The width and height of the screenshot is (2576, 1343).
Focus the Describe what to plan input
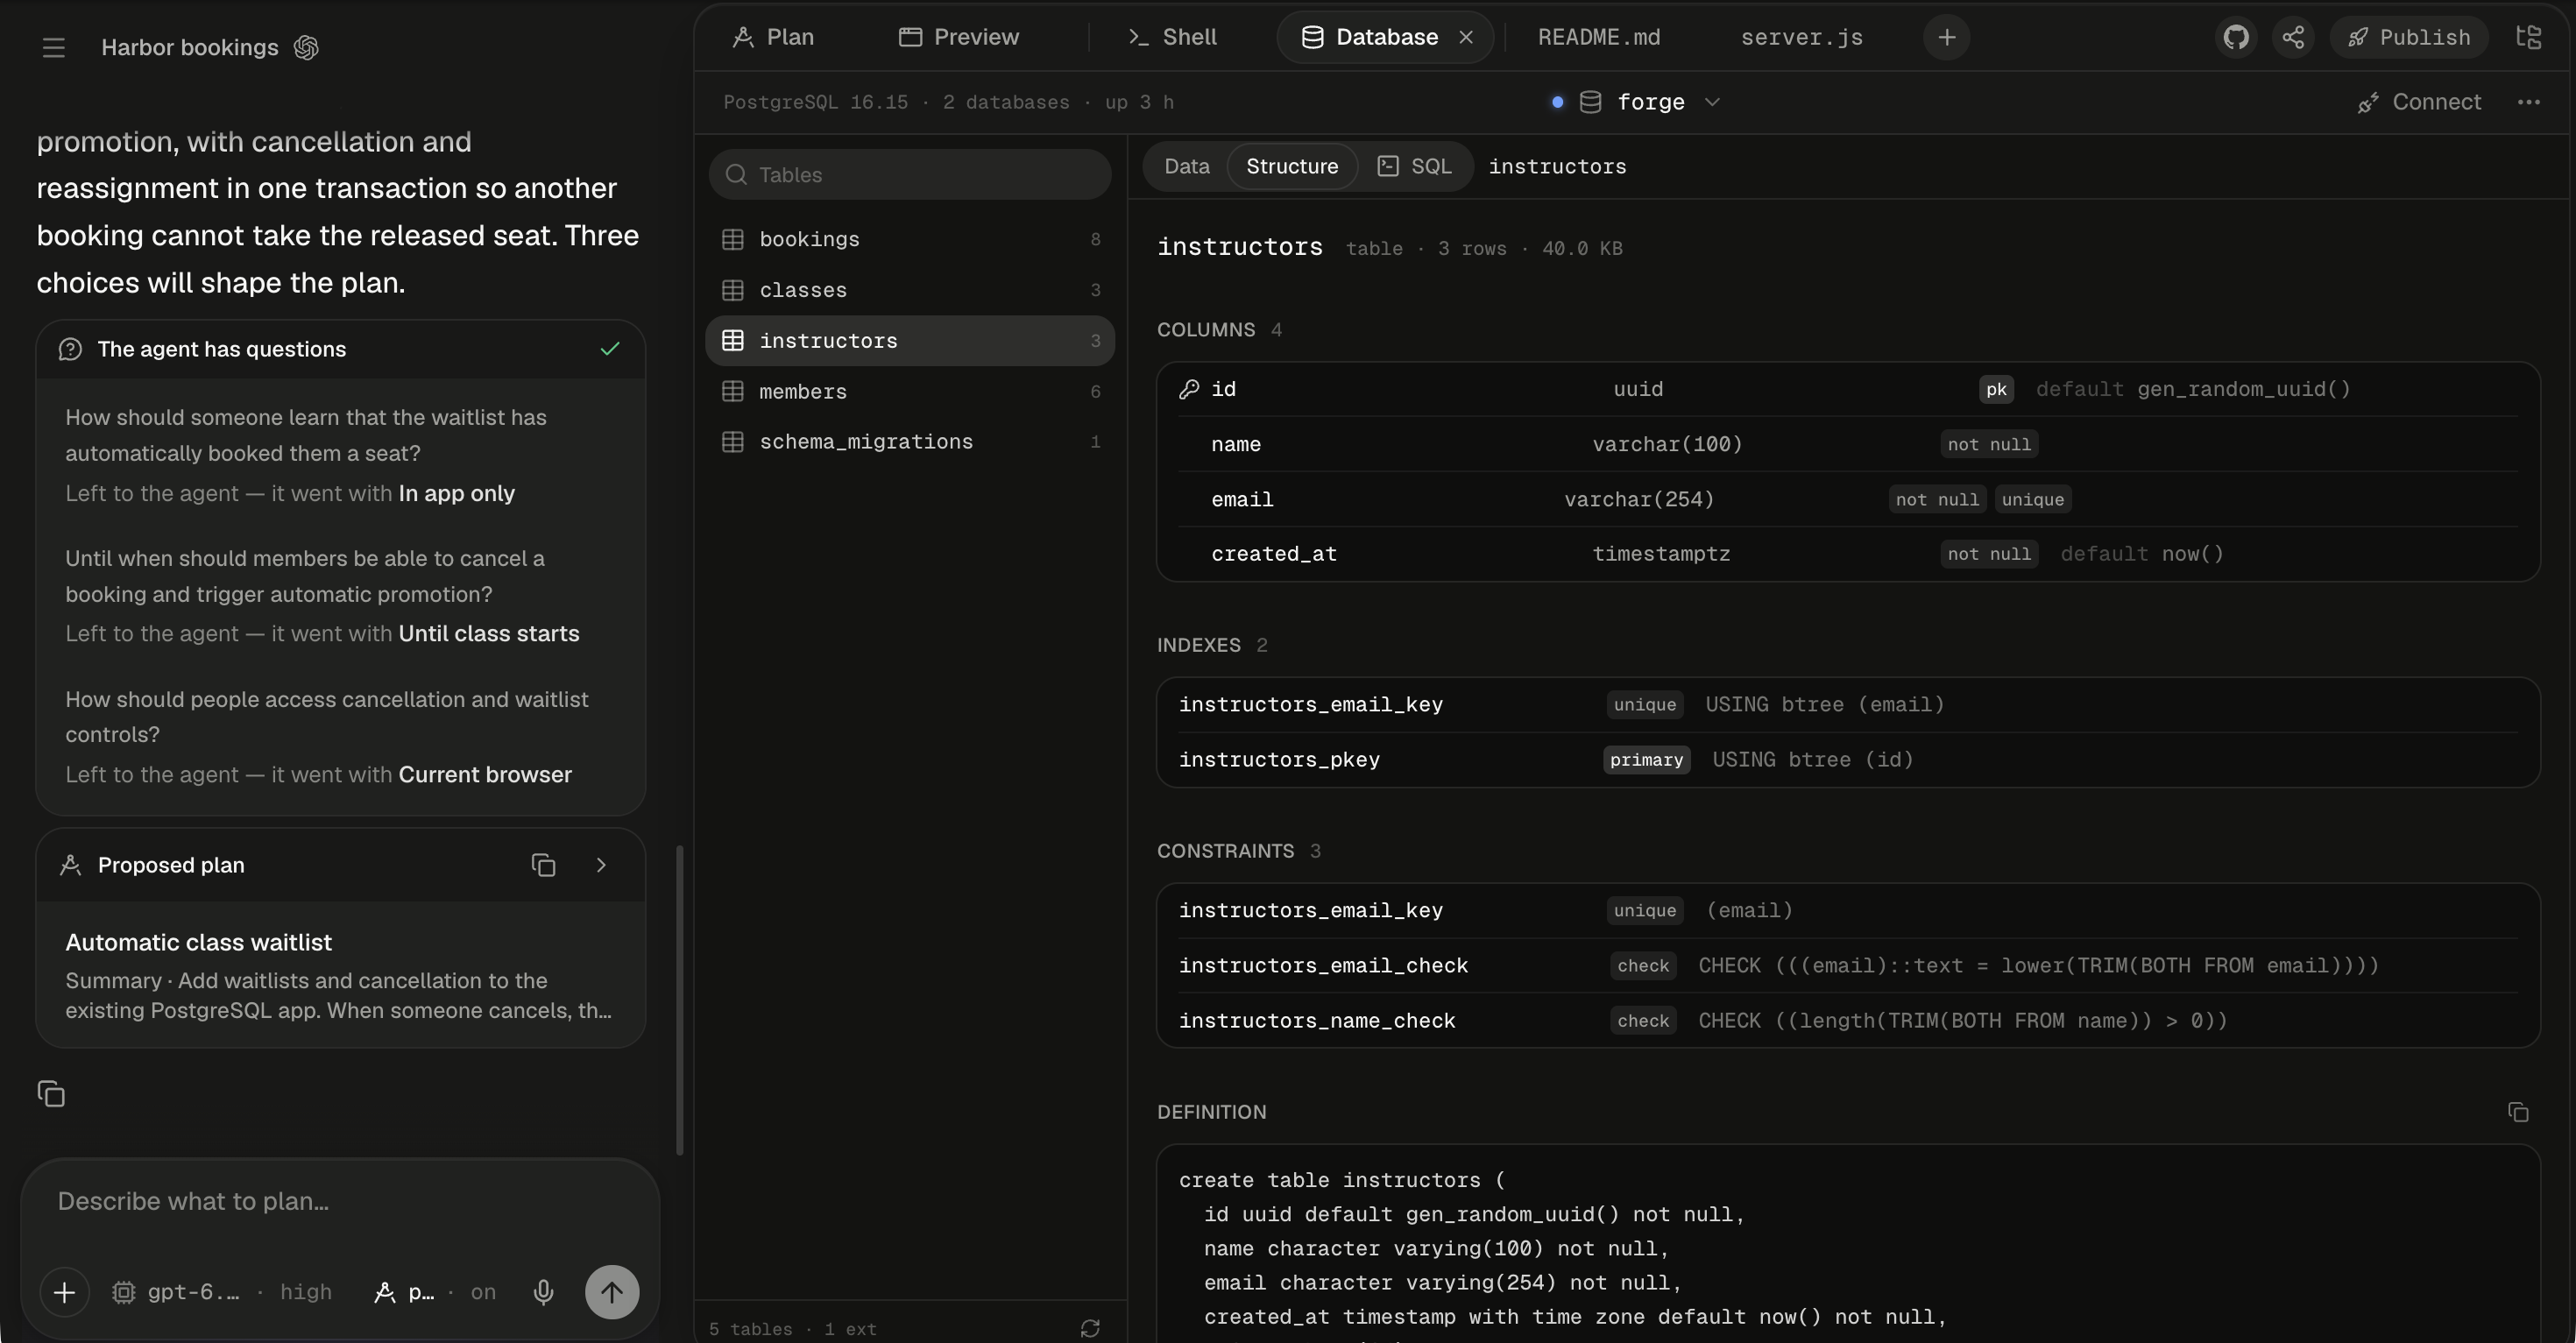coord(340,1202)
